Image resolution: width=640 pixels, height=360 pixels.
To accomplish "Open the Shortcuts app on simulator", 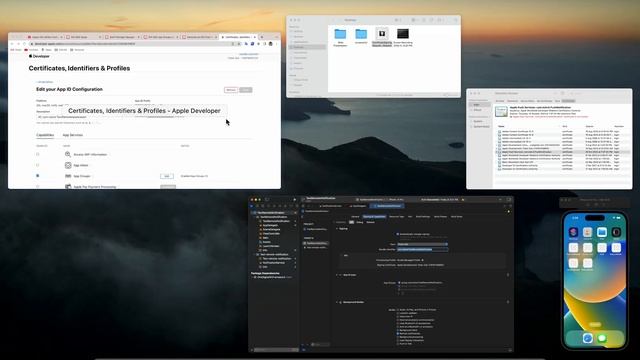I will [573, 232].
